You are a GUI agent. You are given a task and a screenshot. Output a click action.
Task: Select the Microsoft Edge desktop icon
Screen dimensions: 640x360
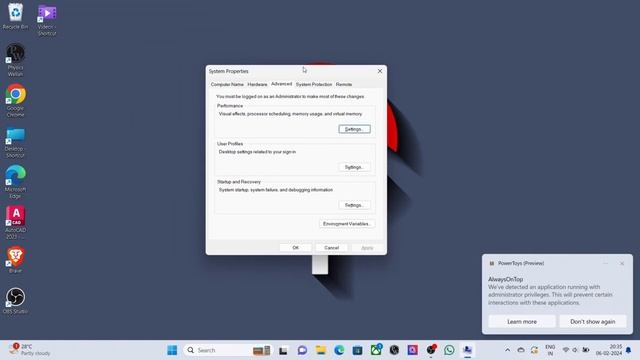[x=15, y=182]
